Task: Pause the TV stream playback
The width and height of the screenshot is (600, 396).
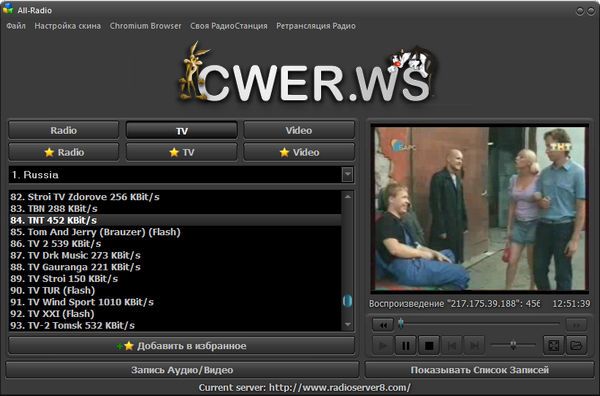Action: tap(406, 346)
